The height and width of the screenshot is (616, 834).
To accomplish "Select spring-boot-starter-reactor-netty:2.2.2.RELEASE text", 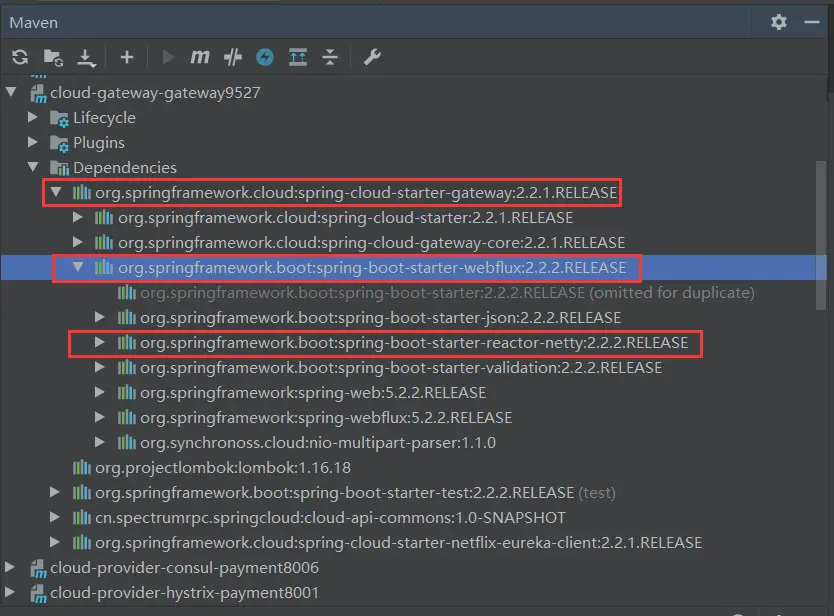I will click(414, 343).
